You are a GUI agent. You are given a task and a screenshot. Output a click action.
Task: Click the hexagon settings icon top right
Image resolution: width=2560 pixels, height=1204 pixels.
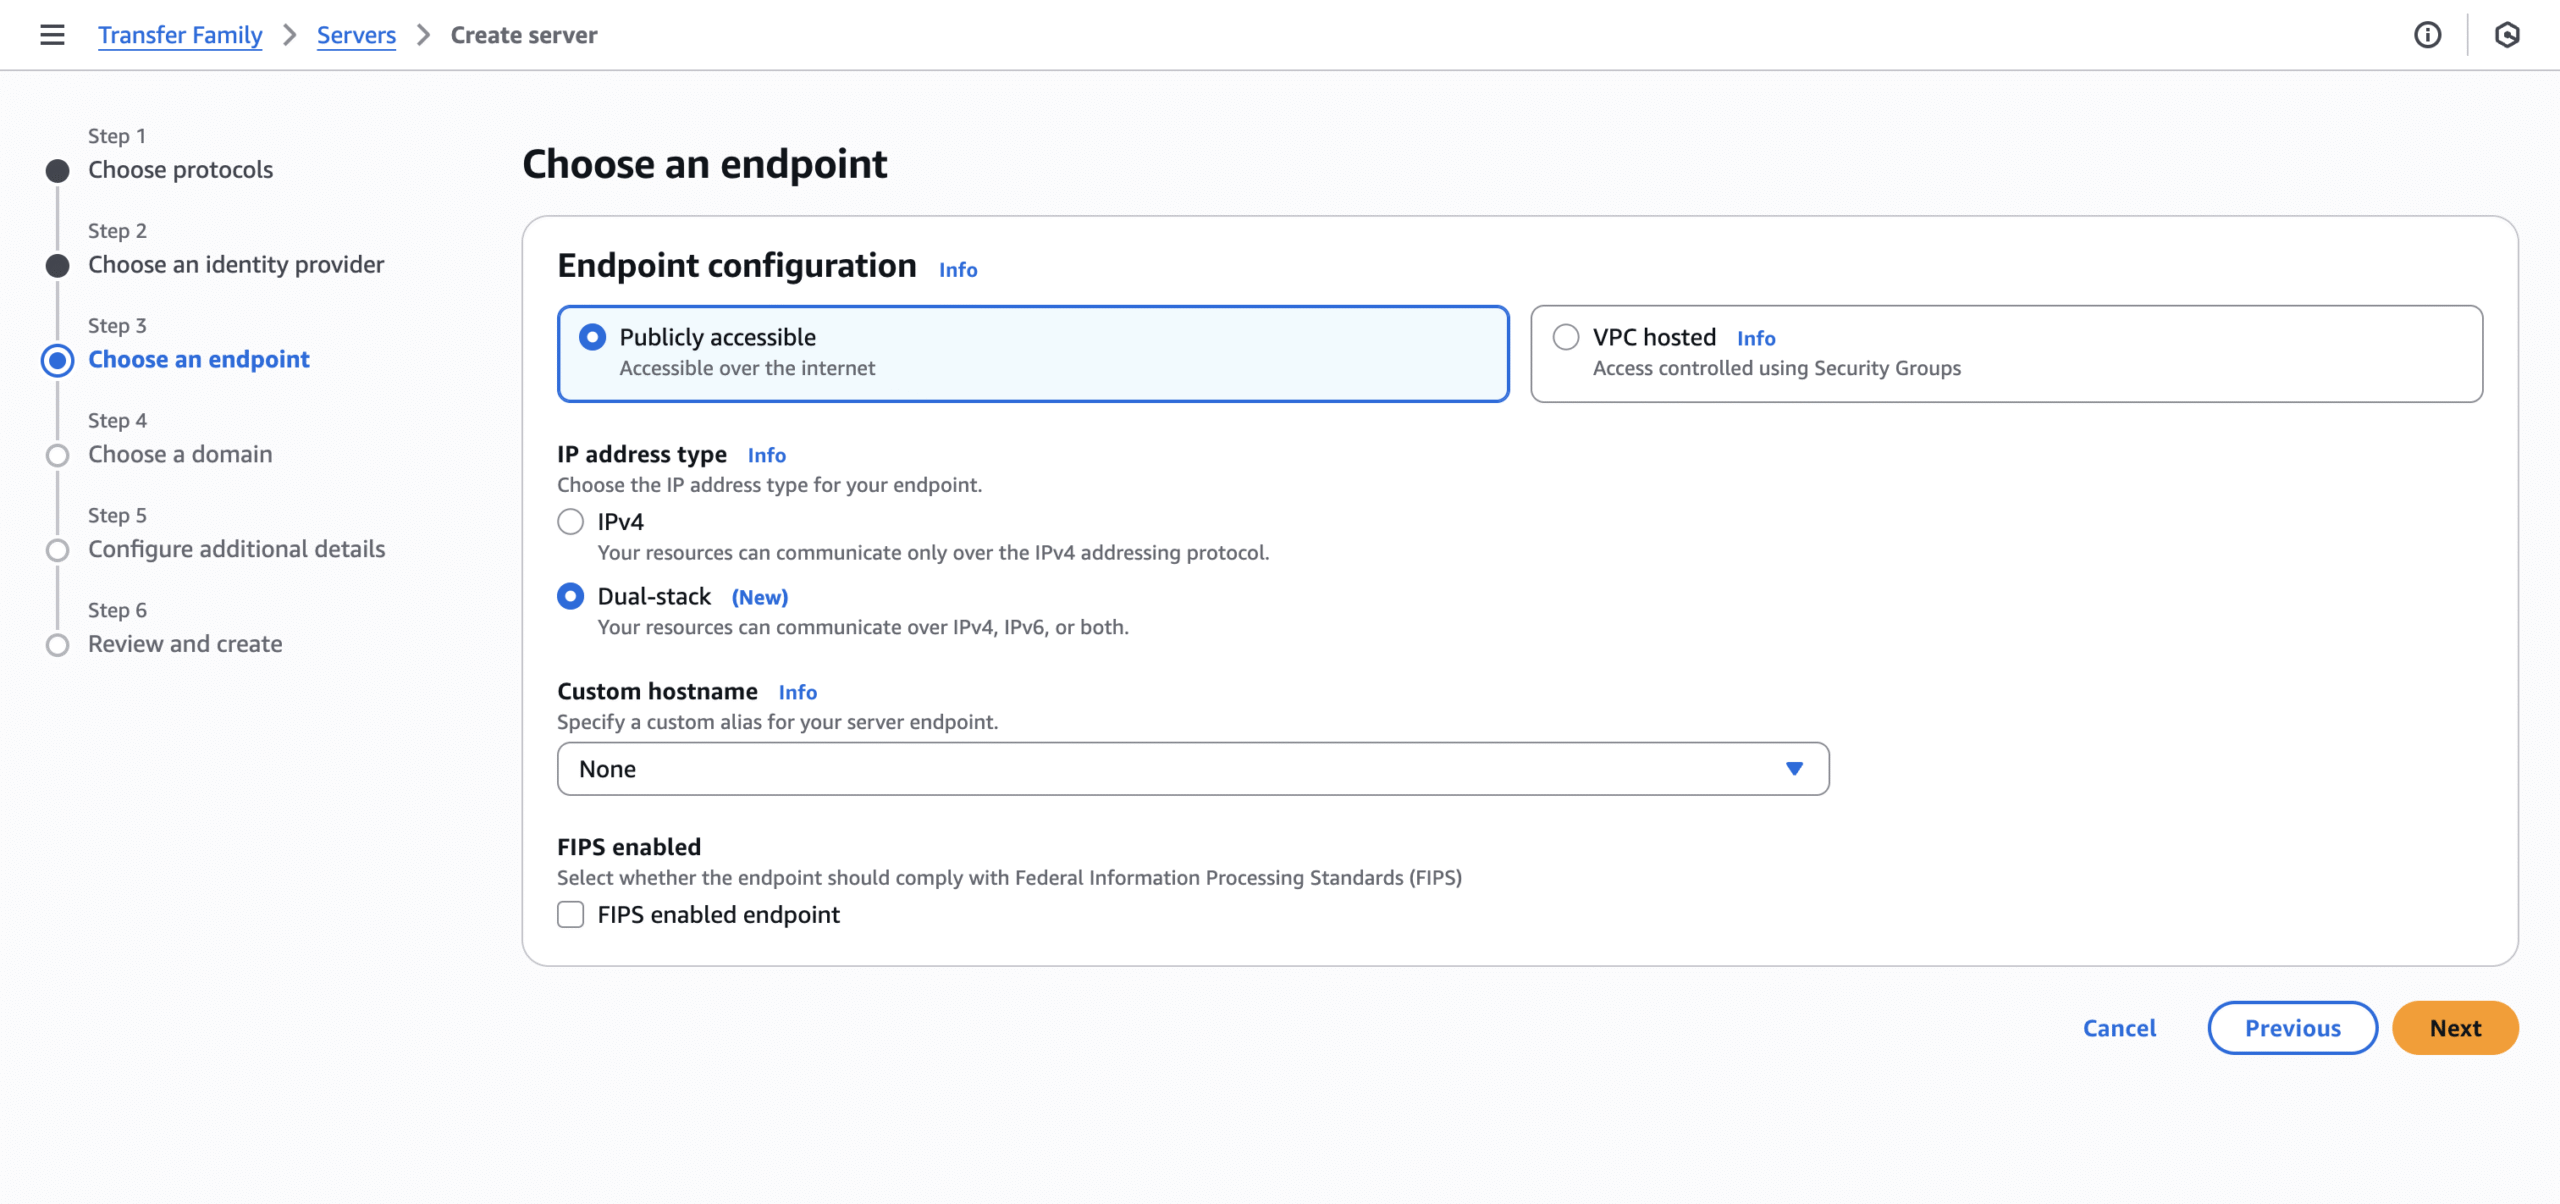point(2506,35)
